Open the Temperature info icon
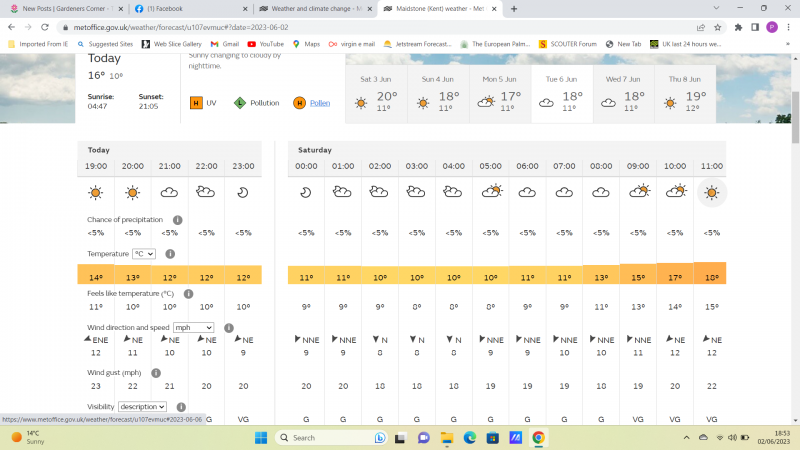Screen dimensions: 800x450 170,254
